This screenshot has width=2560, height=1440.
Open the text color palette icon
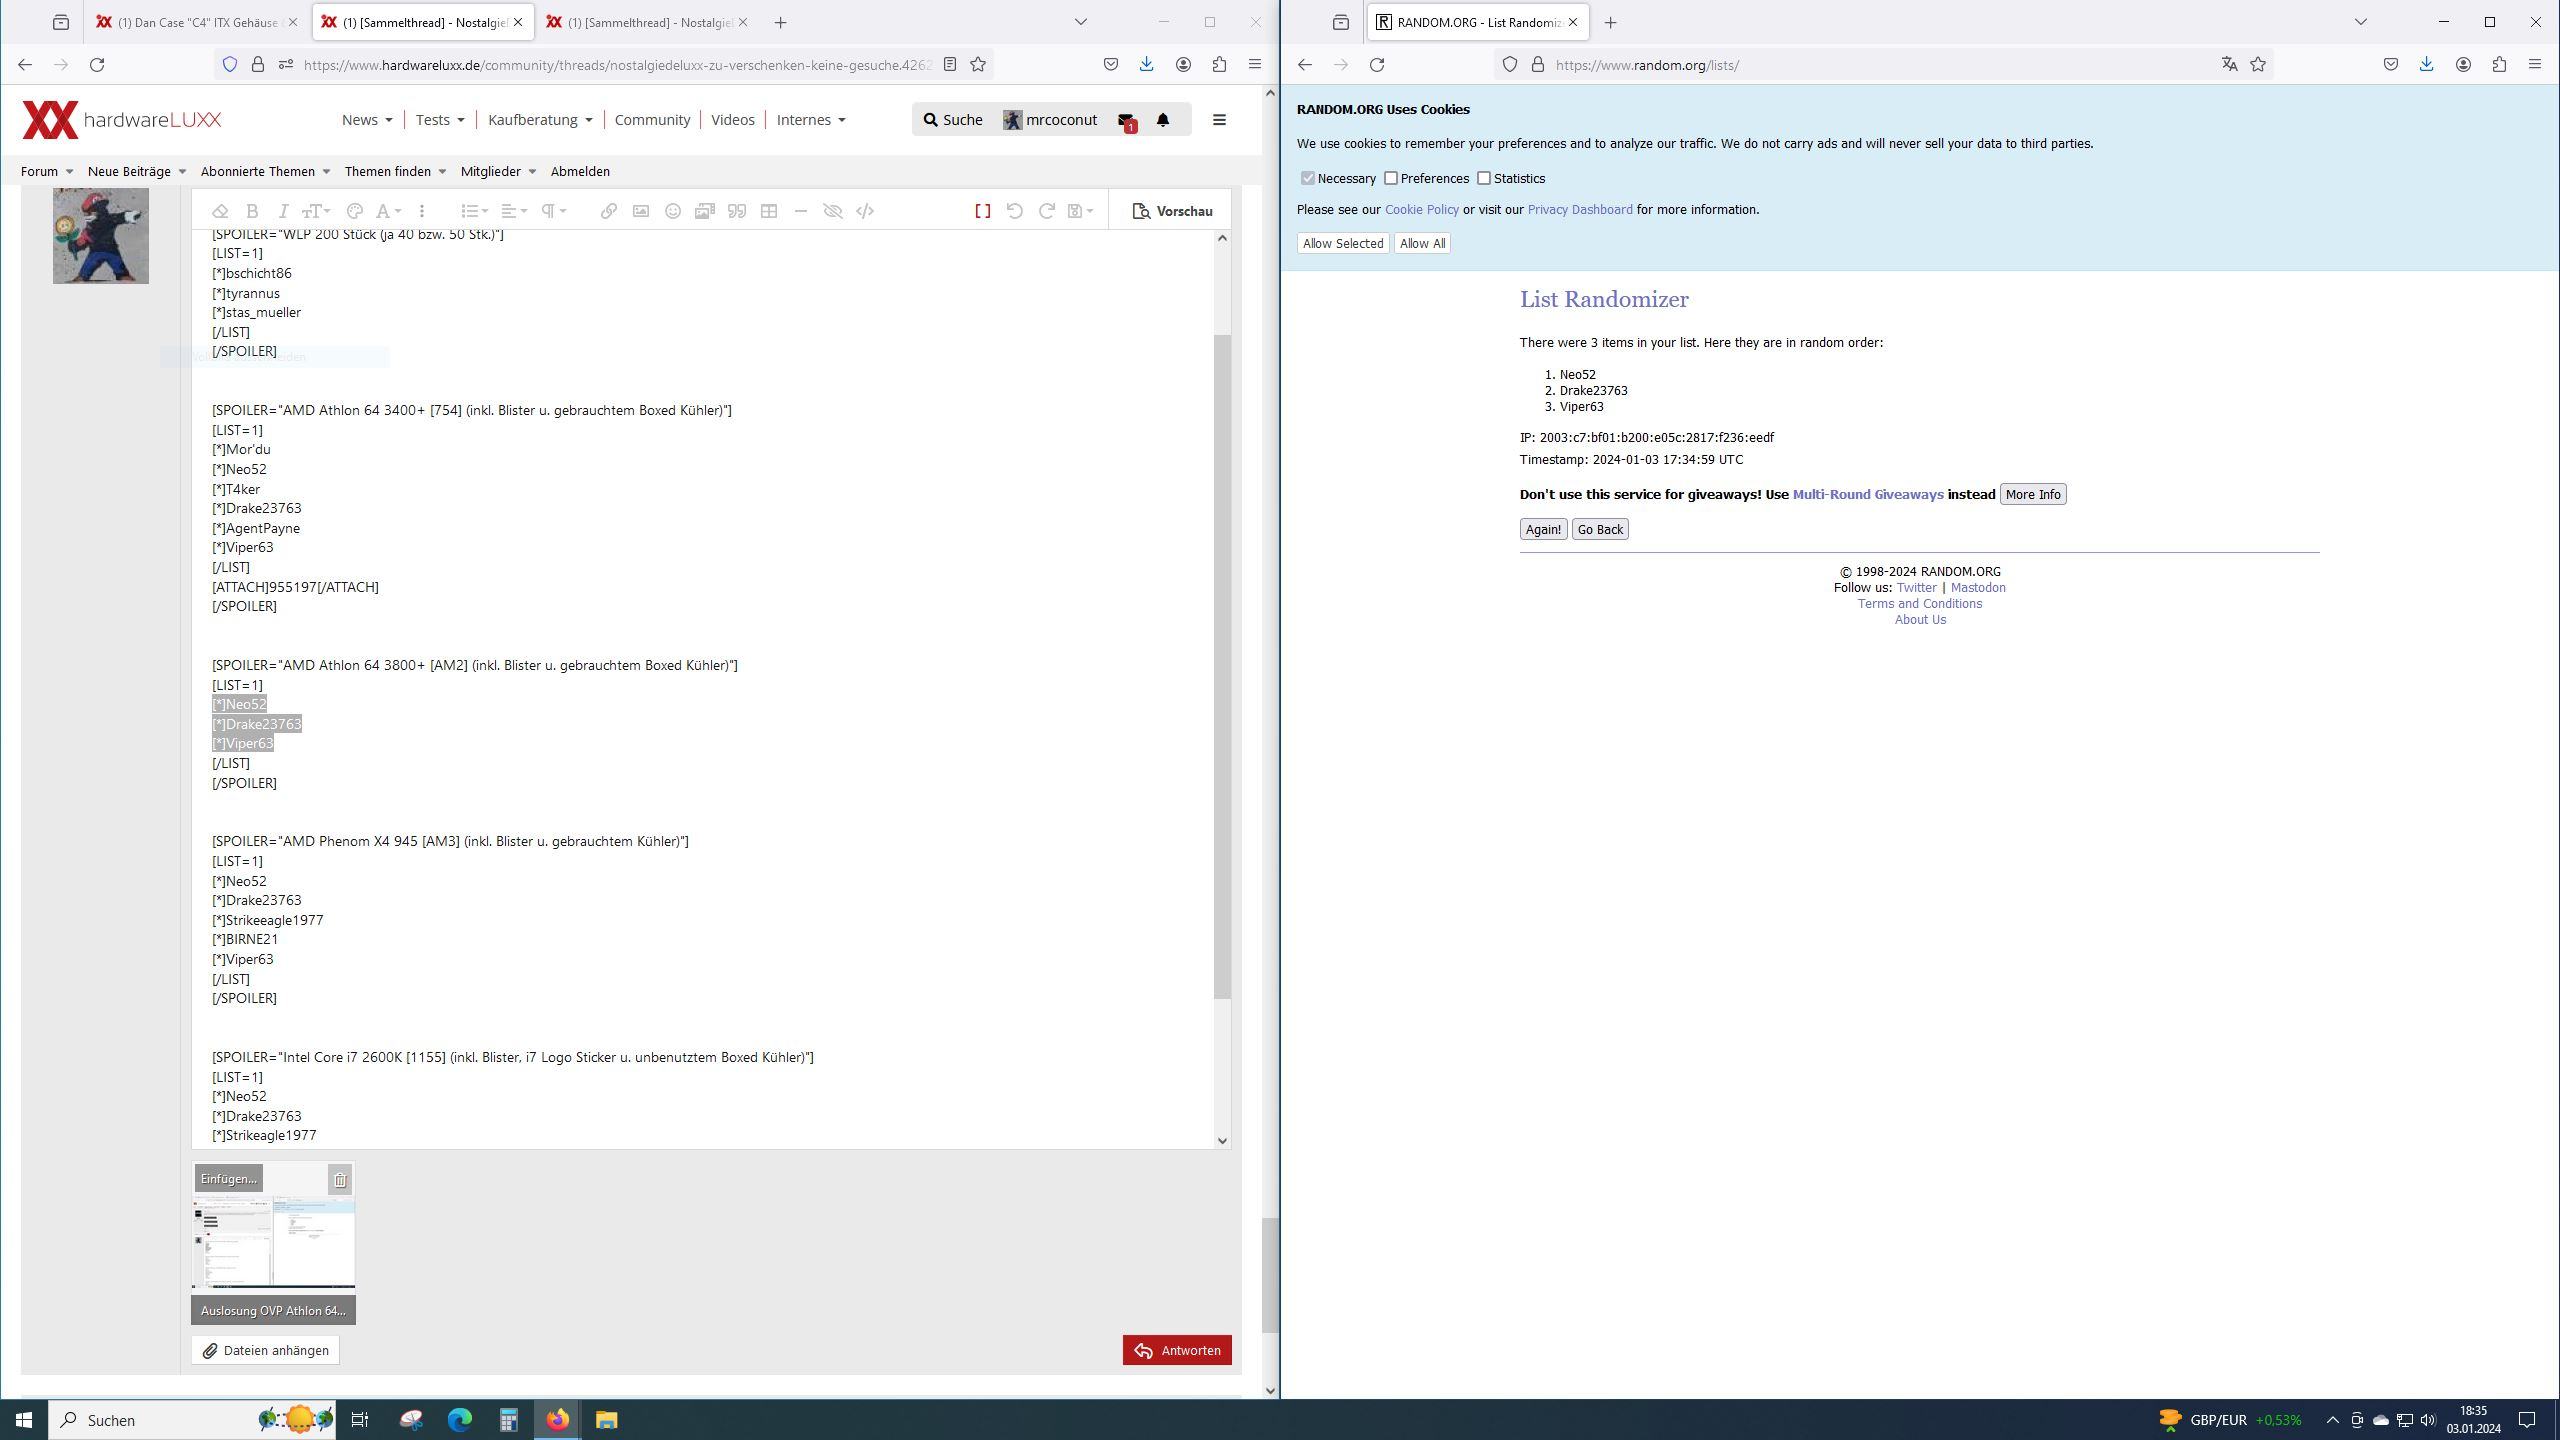(354, 211)
